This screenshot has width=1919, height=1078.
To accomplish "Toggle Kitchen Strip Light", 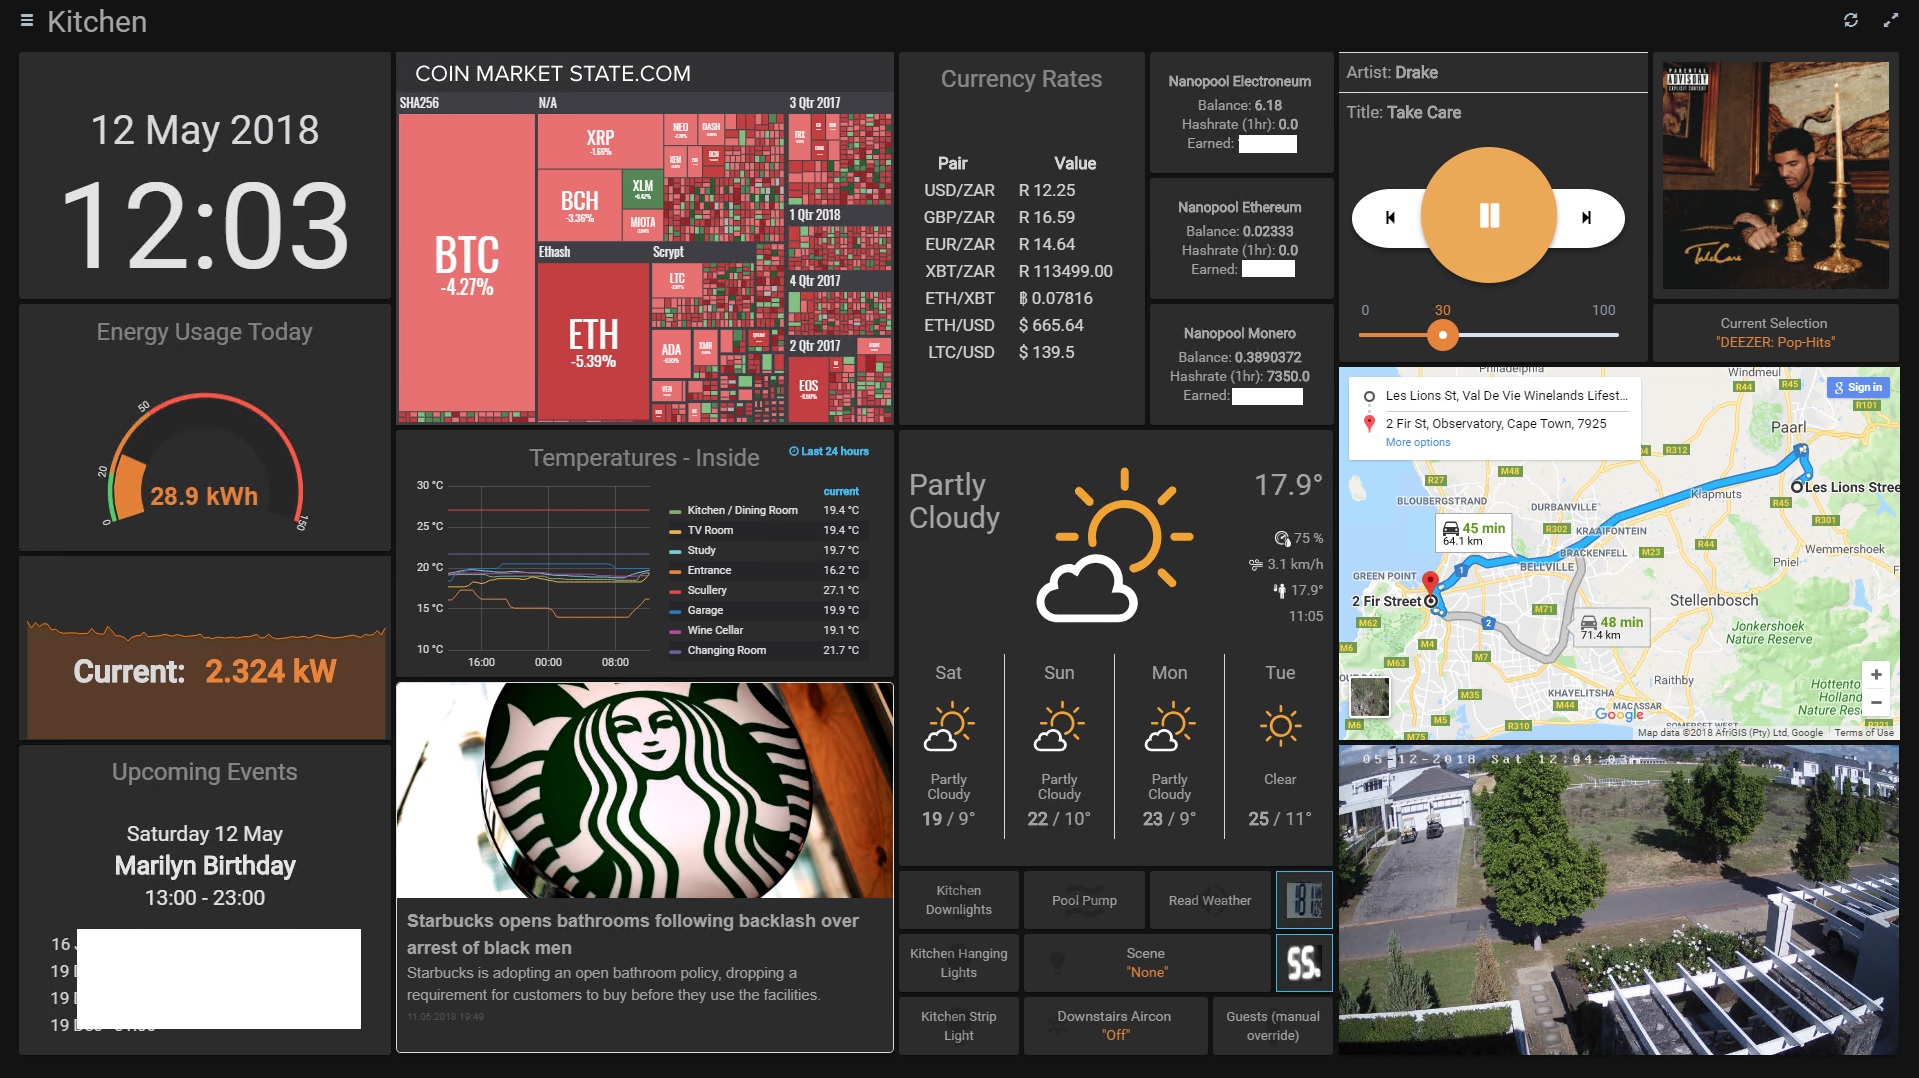I will 959,1026.
